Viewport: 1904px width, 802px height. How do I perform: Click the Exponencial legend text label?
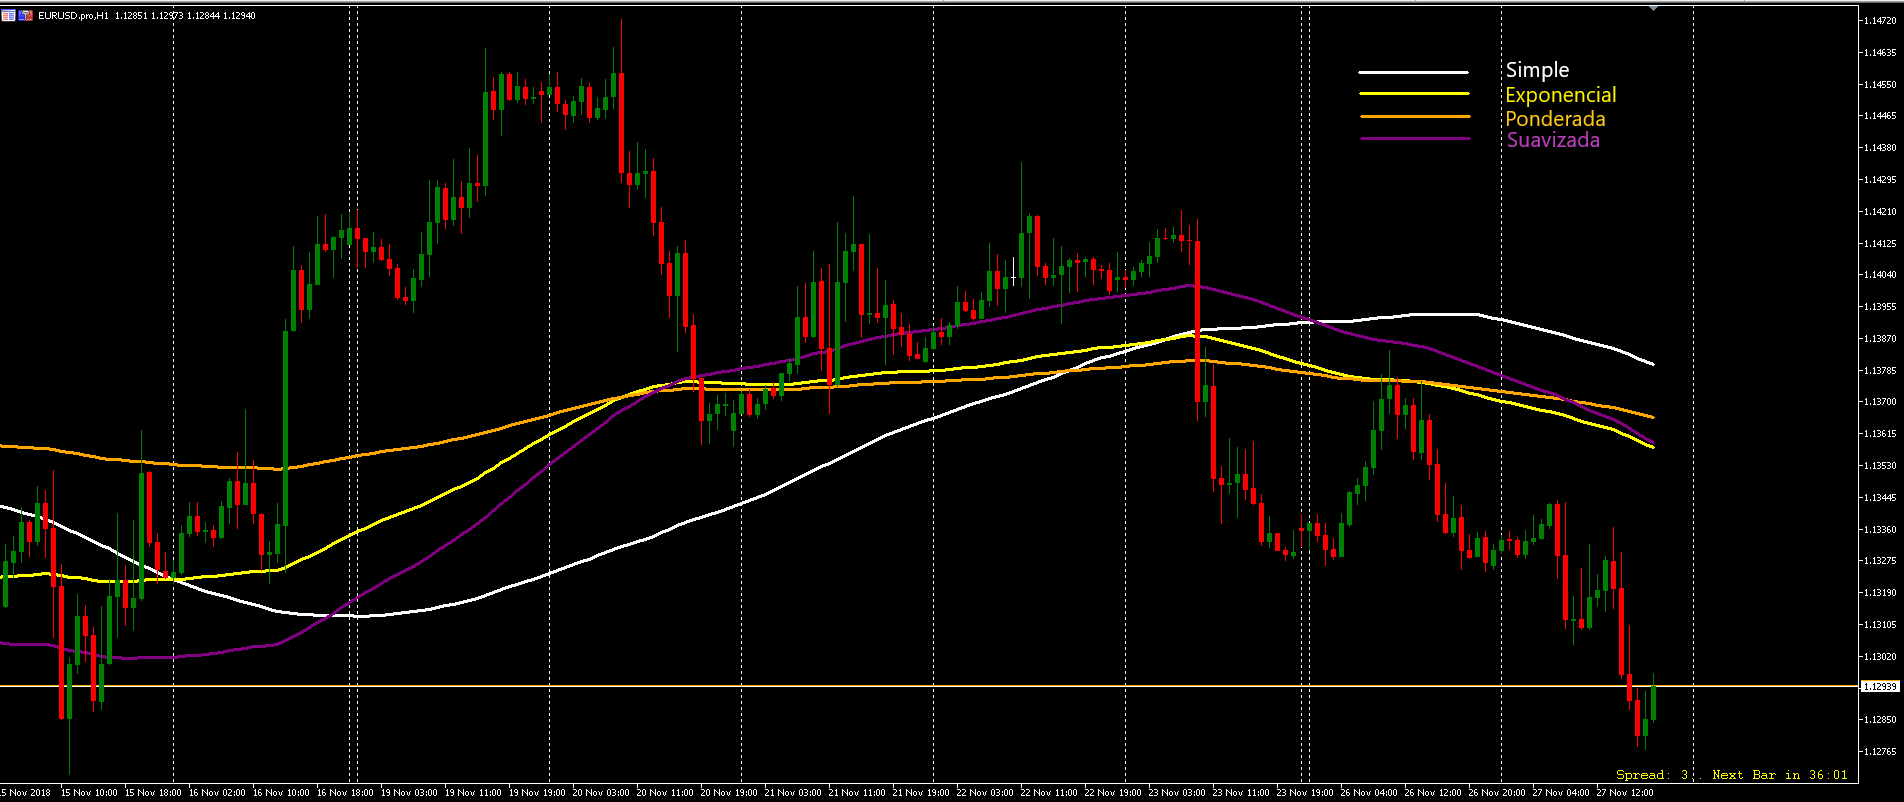1560,95
